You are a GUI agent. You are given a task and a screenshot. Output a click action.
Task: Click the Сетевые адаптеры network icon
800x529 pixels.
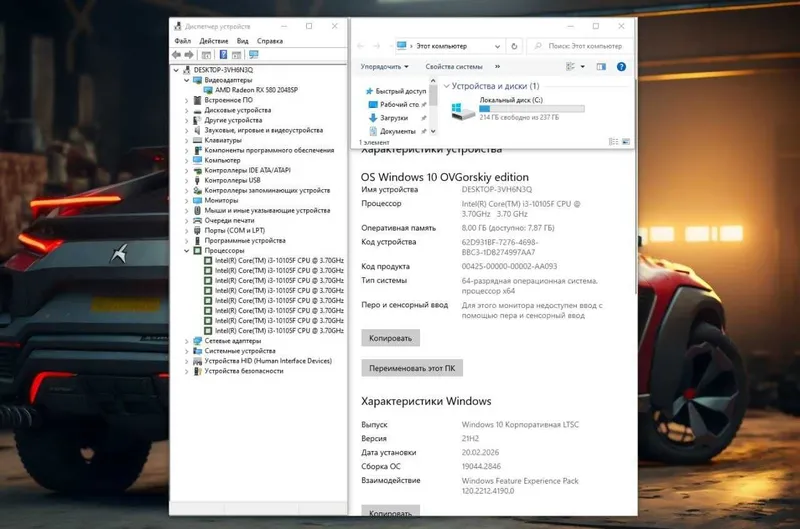197,341
